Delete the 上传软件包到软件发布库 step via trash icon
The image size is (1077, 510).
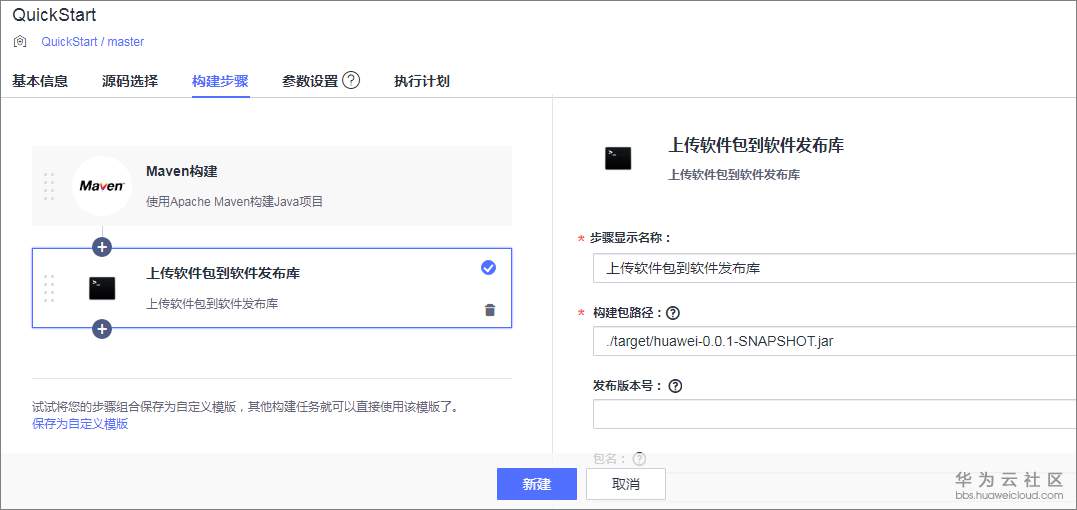click(x=489, y=310)
